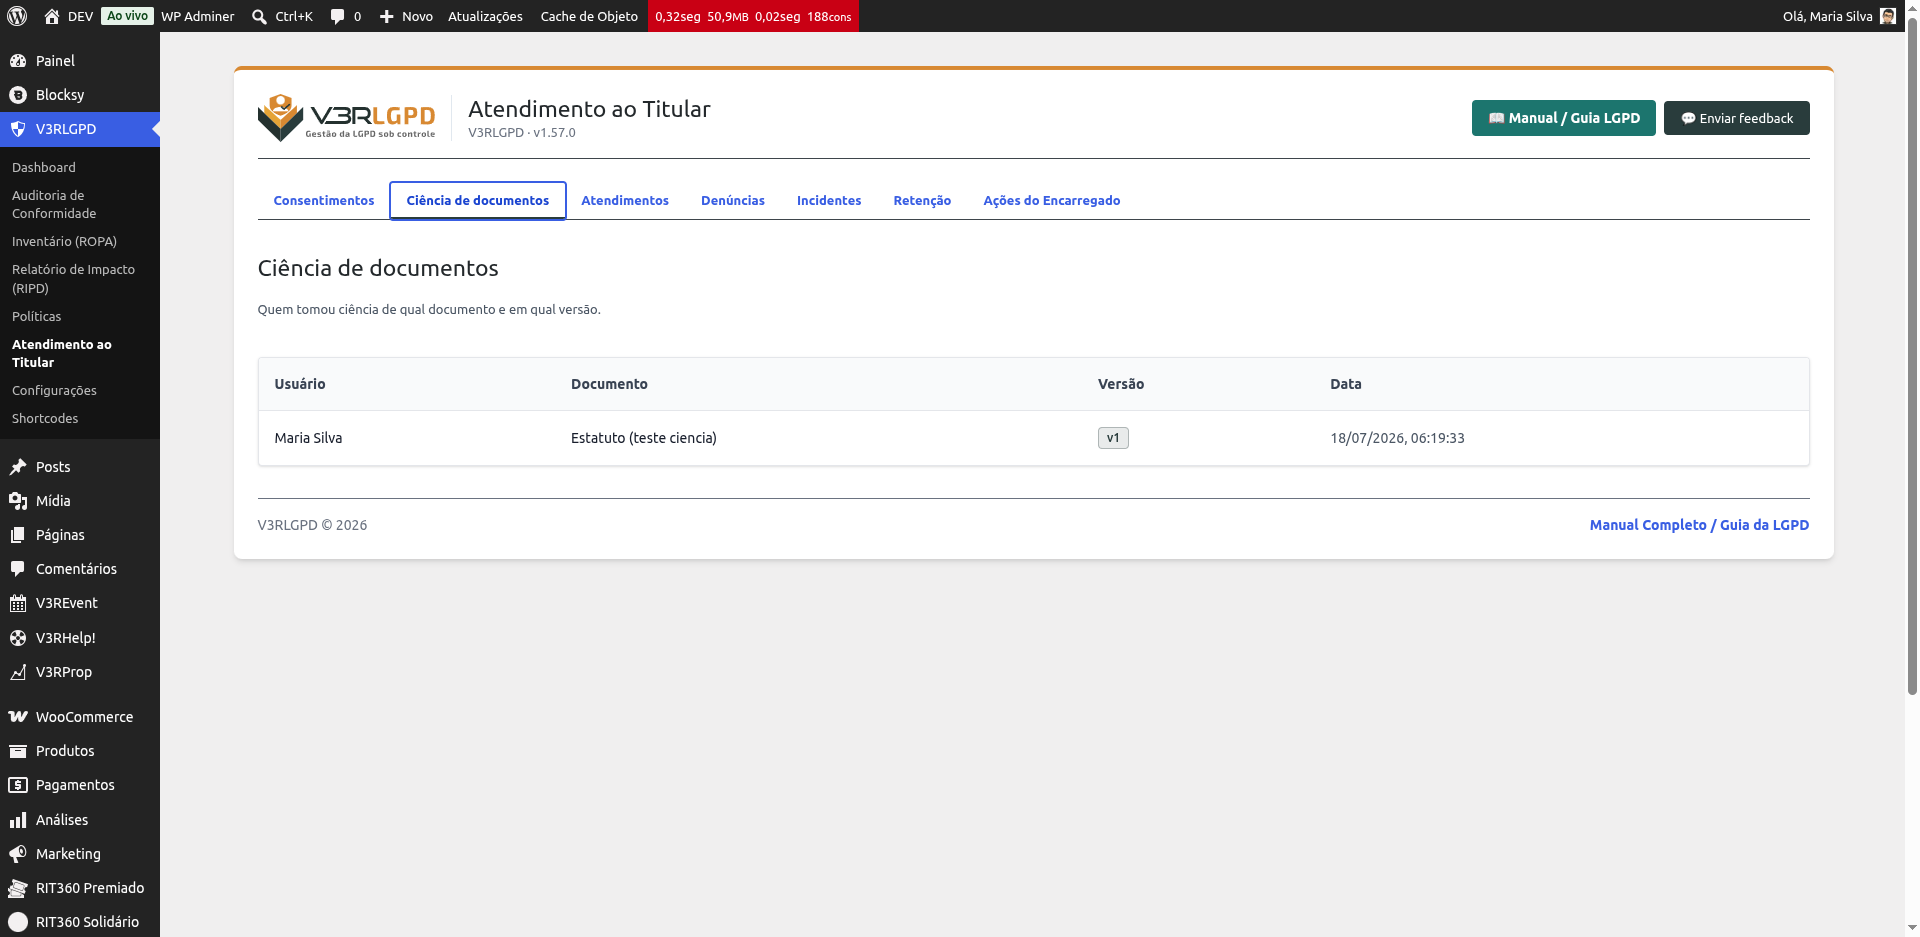Click the Ctrl+K search magnifier icon
Screen dimensions: 1920x937
[x=259, y=16]
